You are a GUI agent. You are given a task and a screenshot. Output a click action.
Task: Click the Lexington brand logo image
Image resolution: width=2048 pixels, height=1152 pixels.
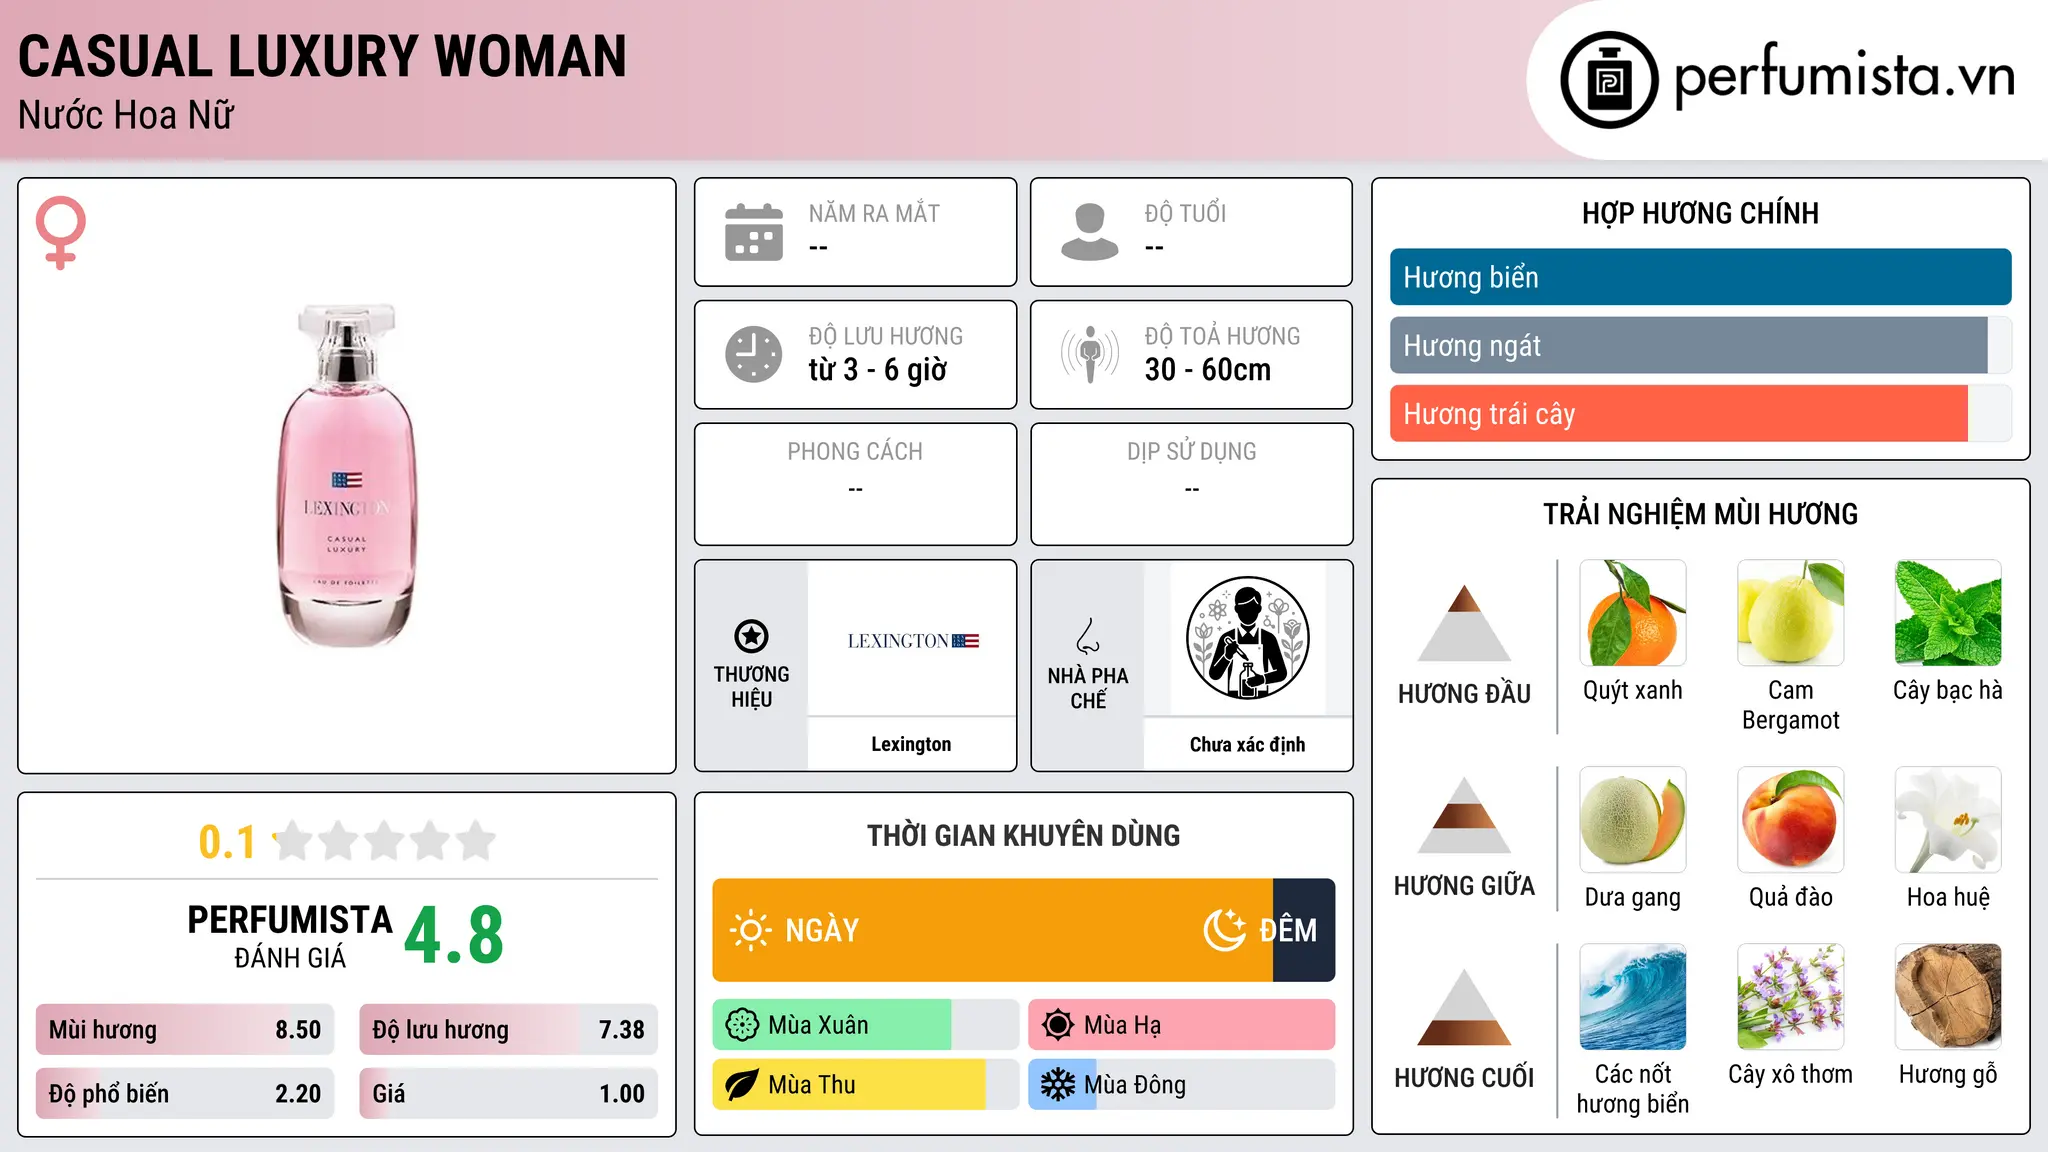pyautogui.click(x=912, y=641)
